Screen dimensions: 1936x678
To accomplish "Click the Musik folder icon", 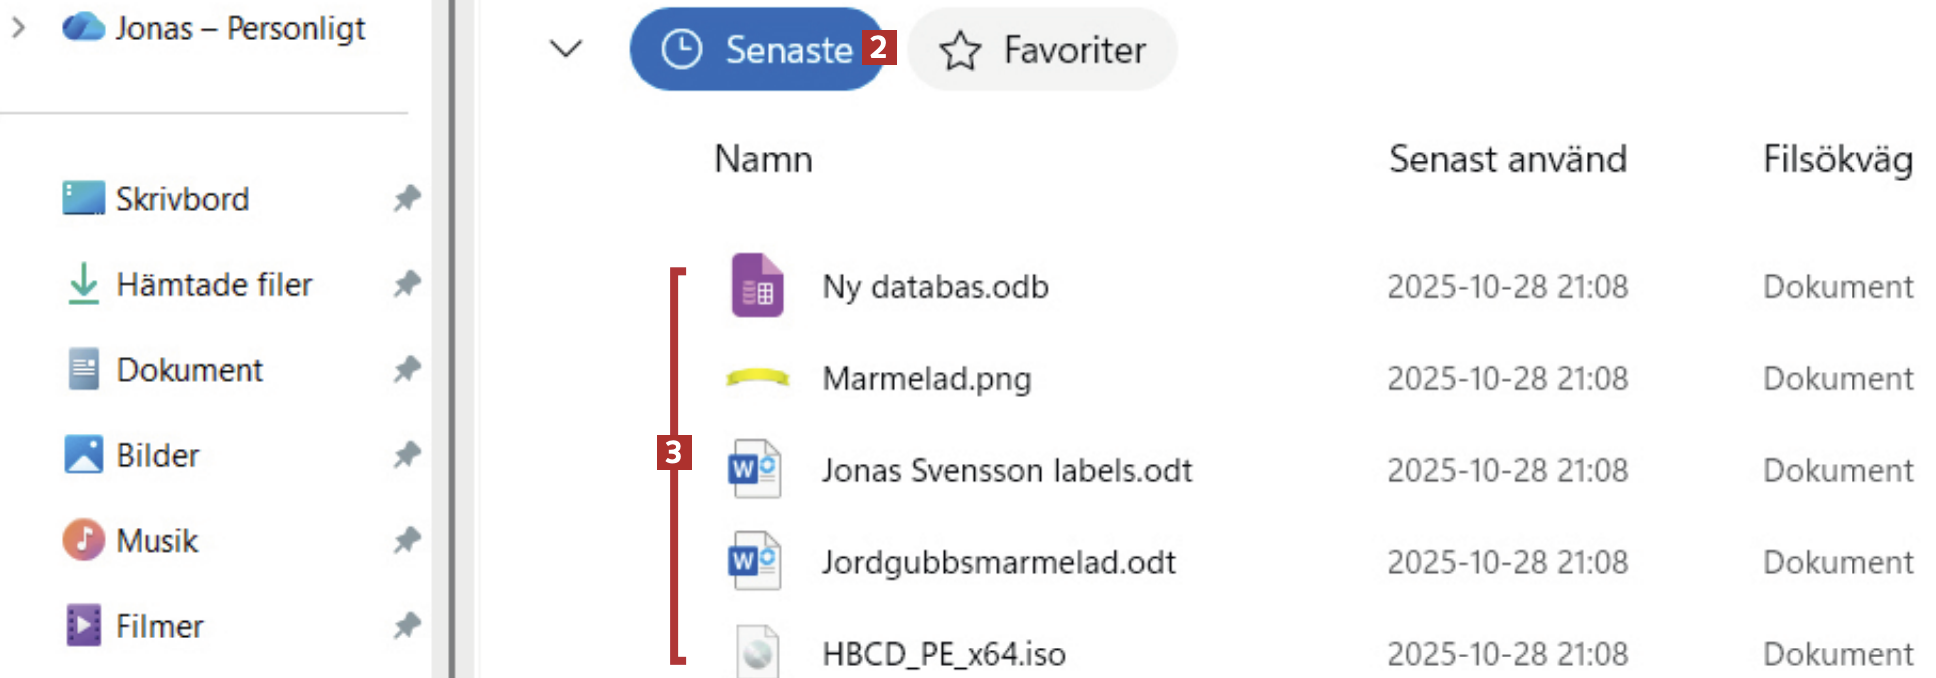I will (x=83, y=540).
